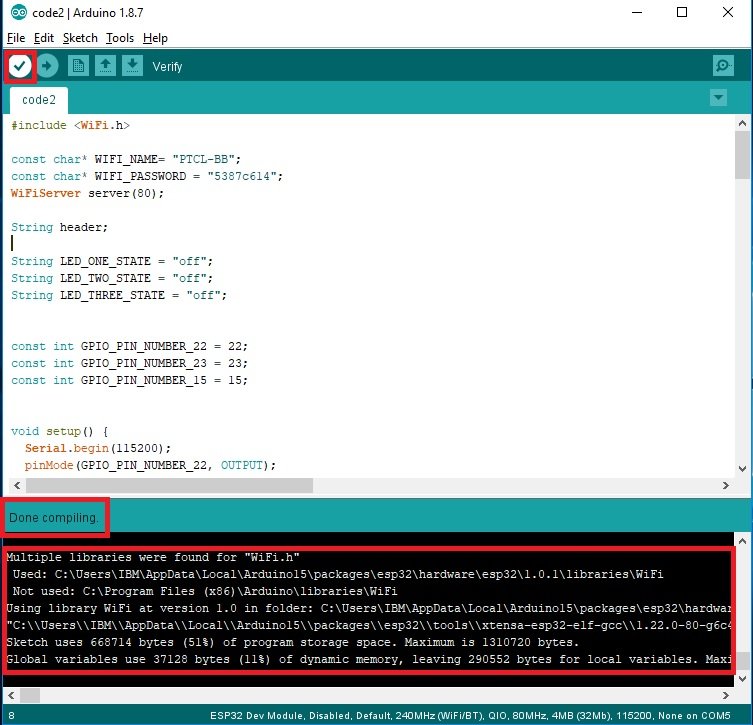Open the Serial Monitor
The image size is (753, 725).
pos(723,66)
